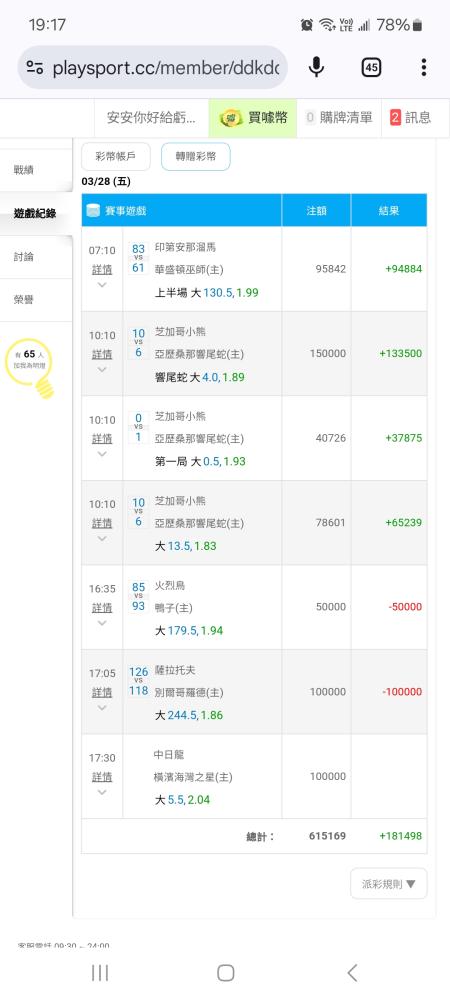Select the 榮譽 sidebar tab
Screen dimensions: 450x1000
click(x=36, y=300)
